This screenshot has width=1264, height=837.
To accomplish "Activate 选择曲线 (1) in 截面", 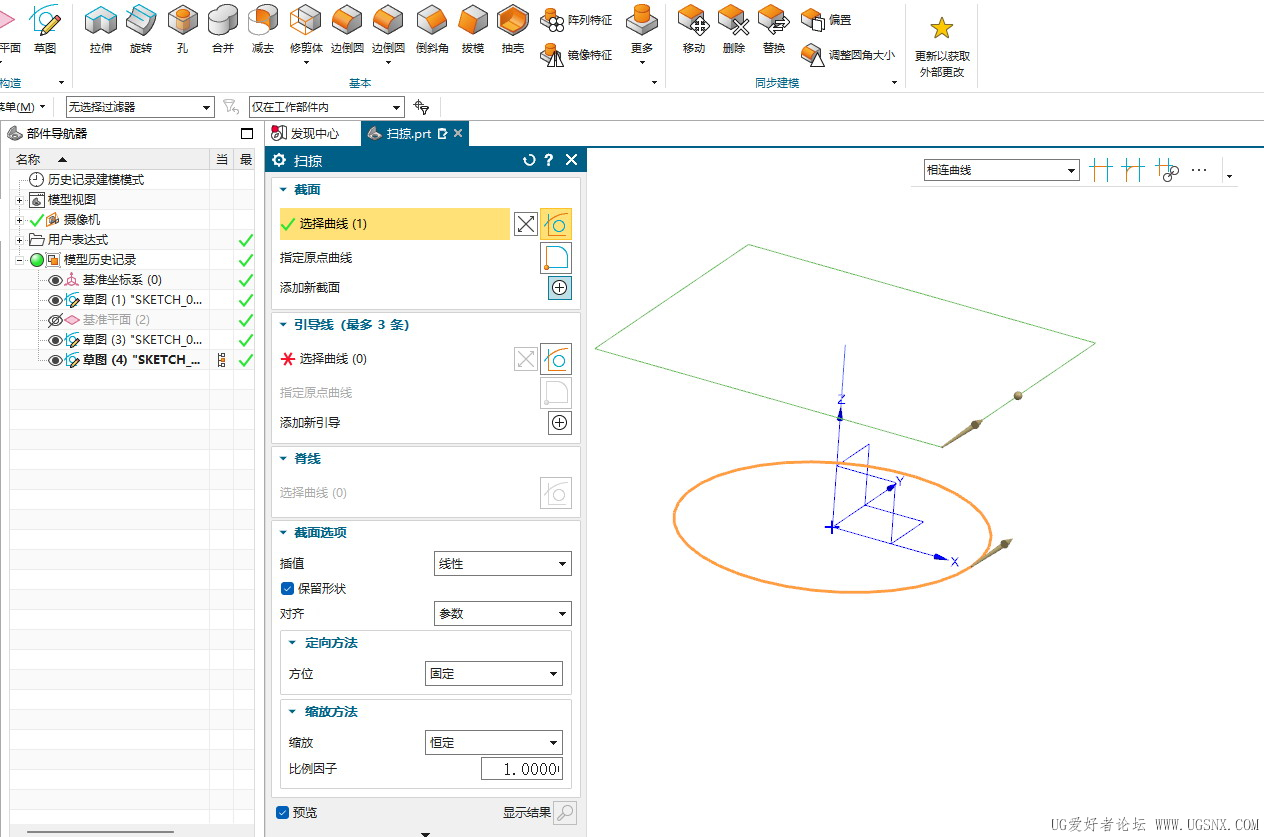I will tap(395, 224).
